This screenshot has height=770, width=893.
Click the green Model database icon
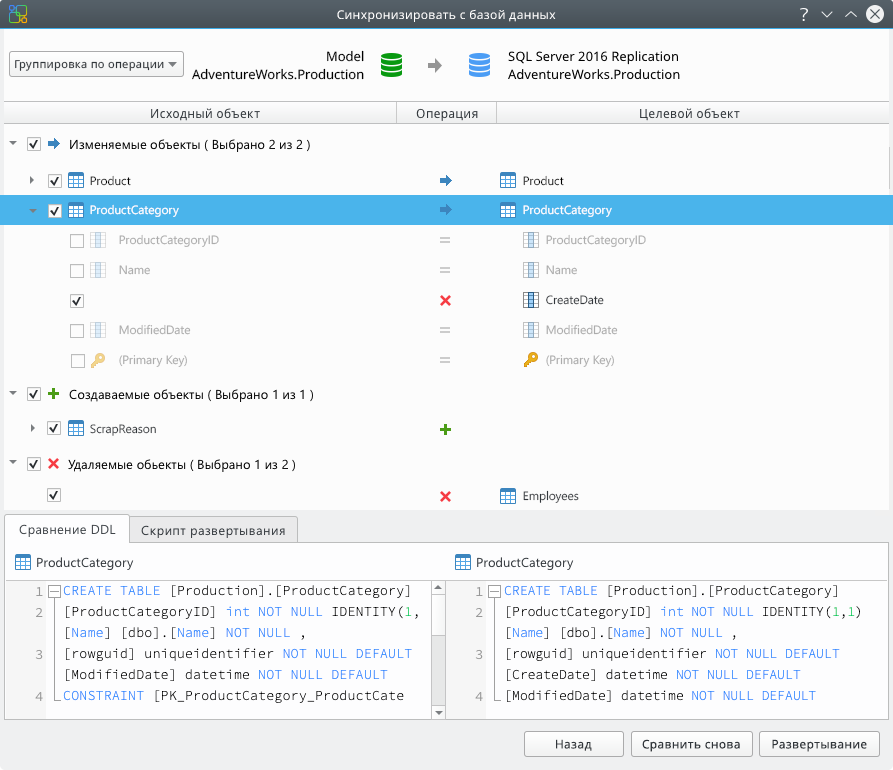391,65
